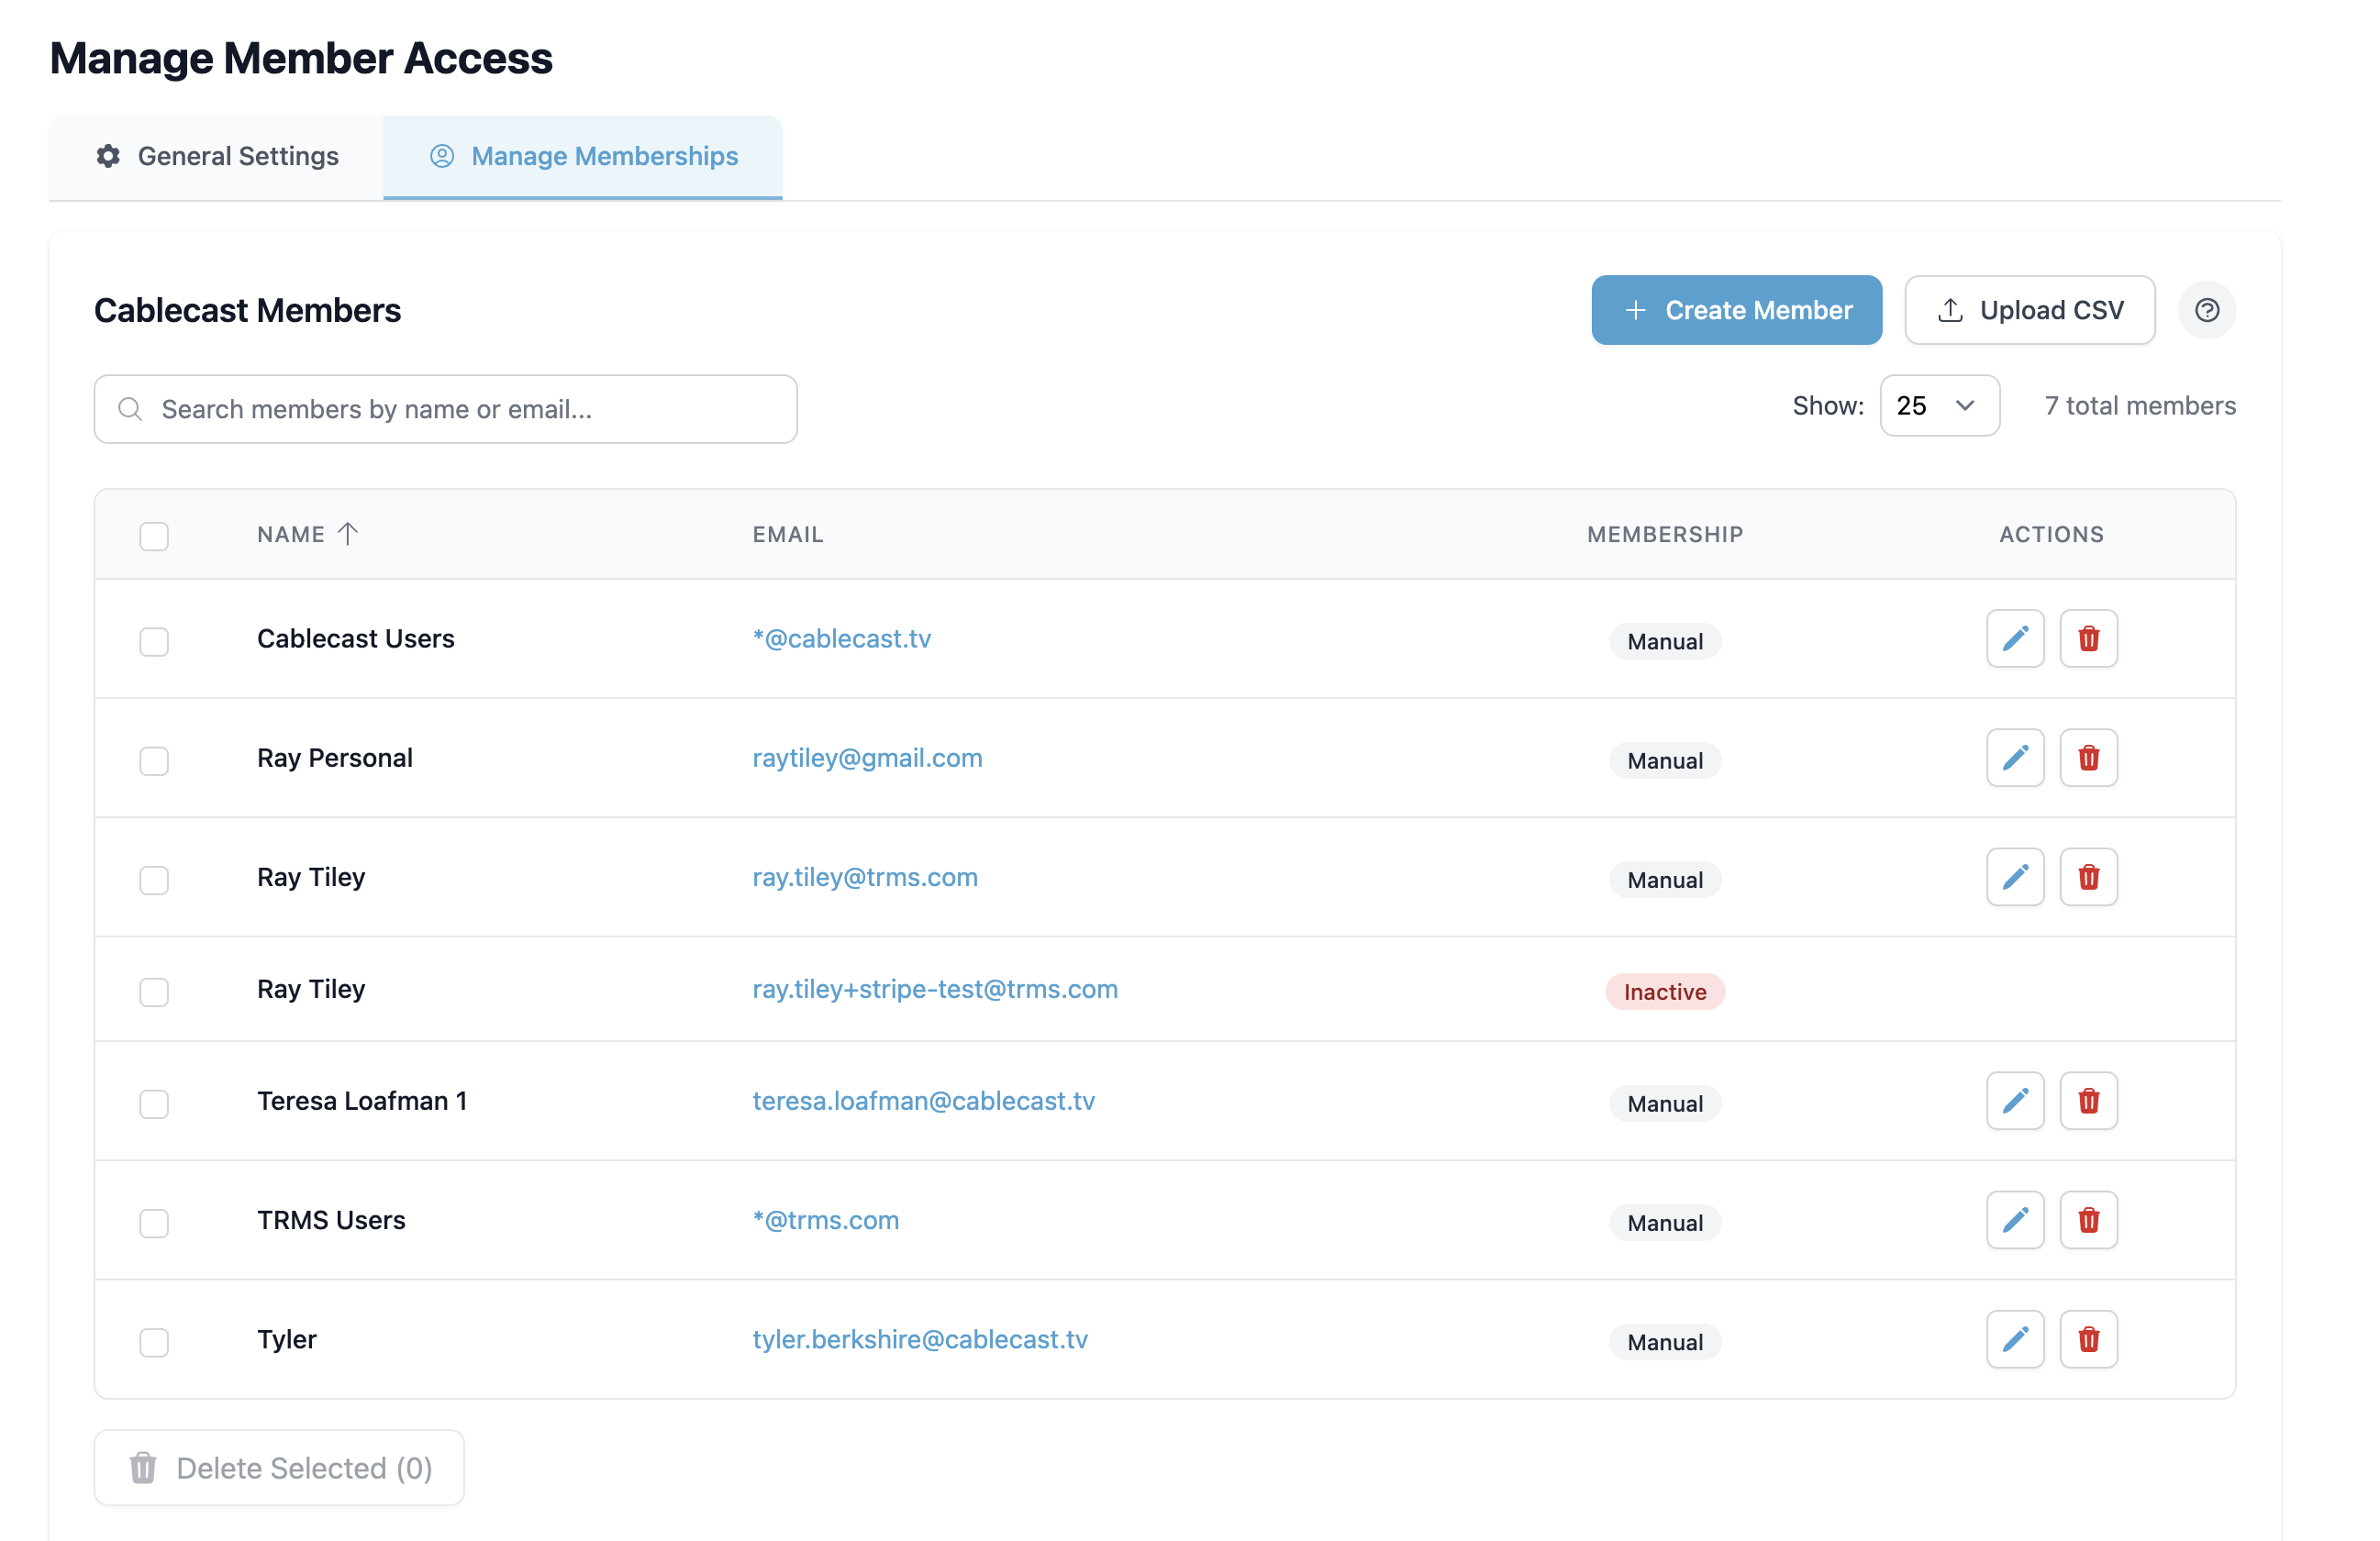Sort by the NAME column header

coord(290,534)
